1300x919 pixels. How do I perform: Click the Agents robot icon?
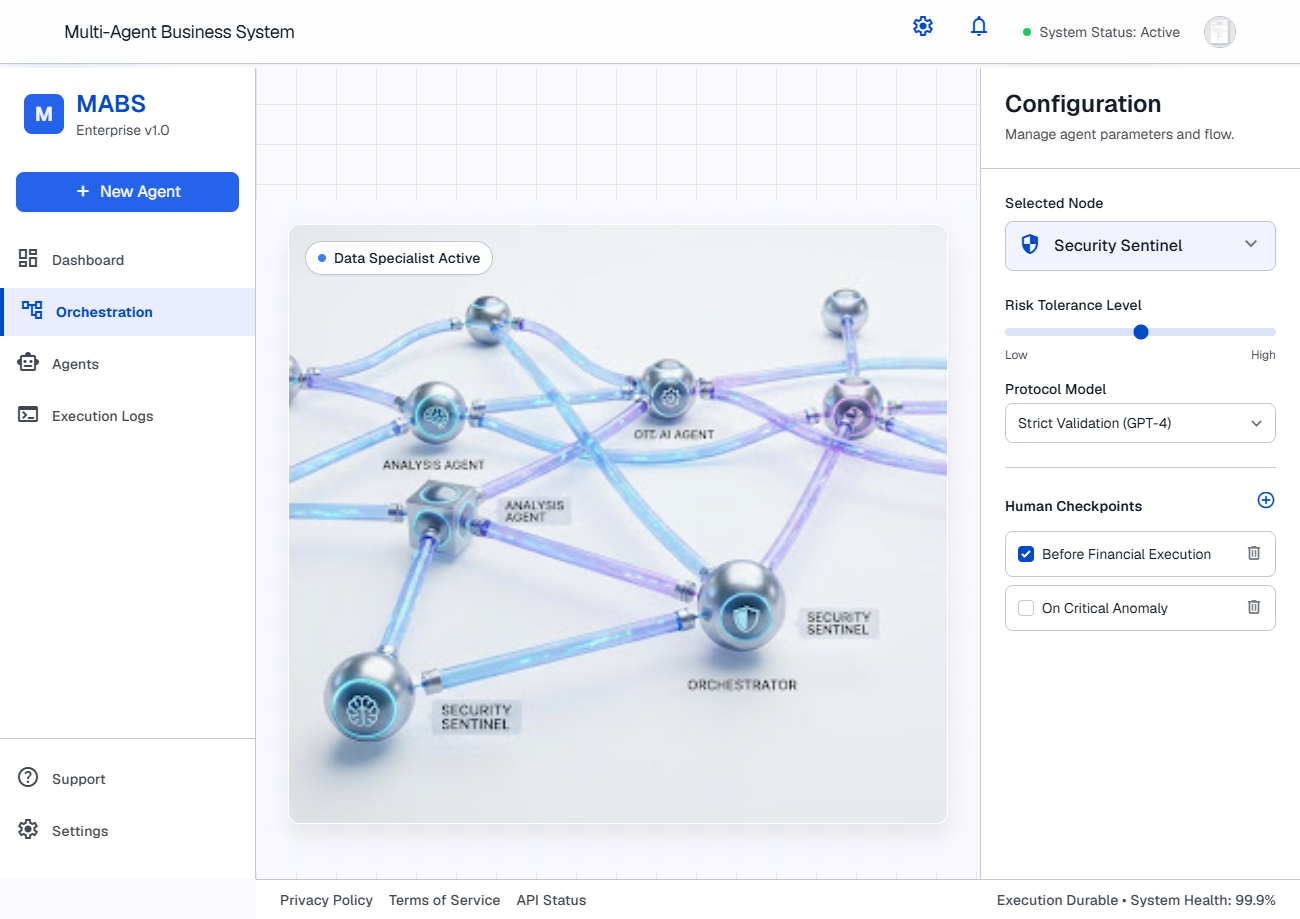(x=28, y=363)
